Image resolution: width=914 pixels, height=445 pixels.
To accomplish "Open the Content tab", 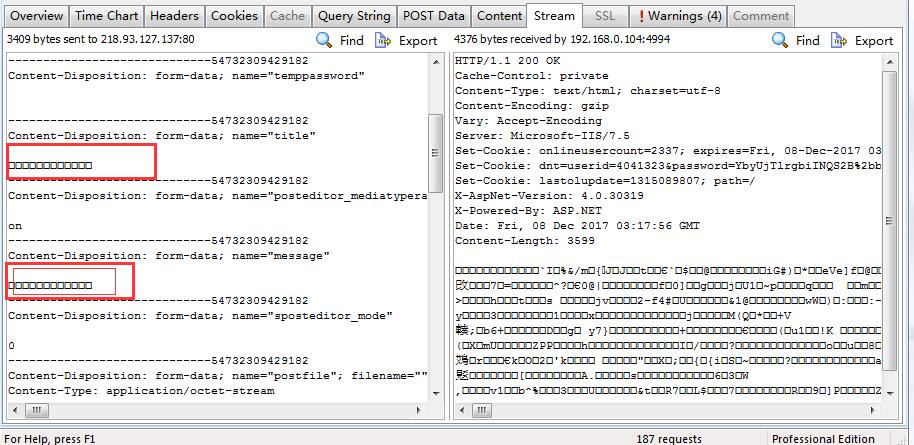I will coord(499,16).
